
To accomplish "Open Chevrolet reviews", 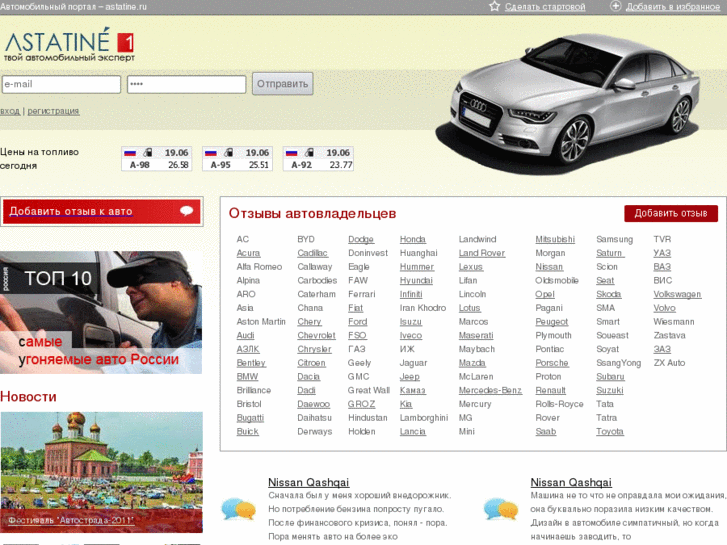I will click(x=316, y=335).
